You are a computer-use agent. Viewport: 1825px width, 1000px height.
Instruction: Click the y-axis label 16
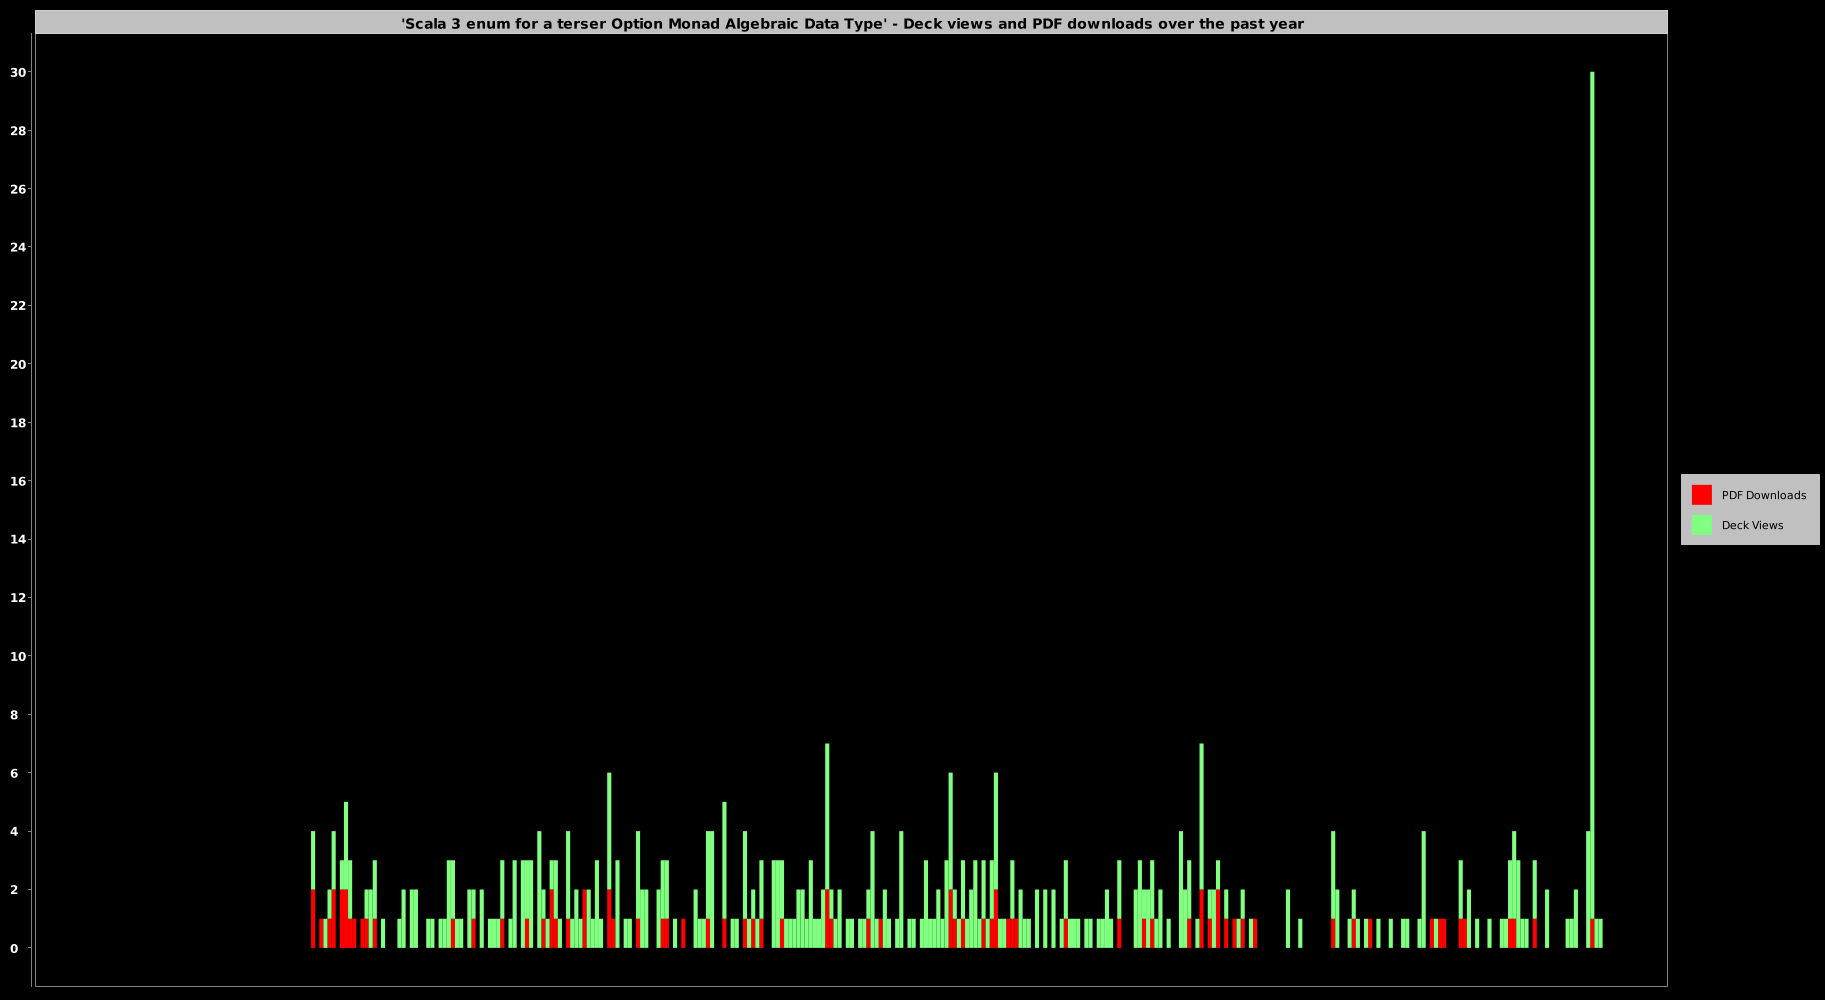tap(18, 481)
